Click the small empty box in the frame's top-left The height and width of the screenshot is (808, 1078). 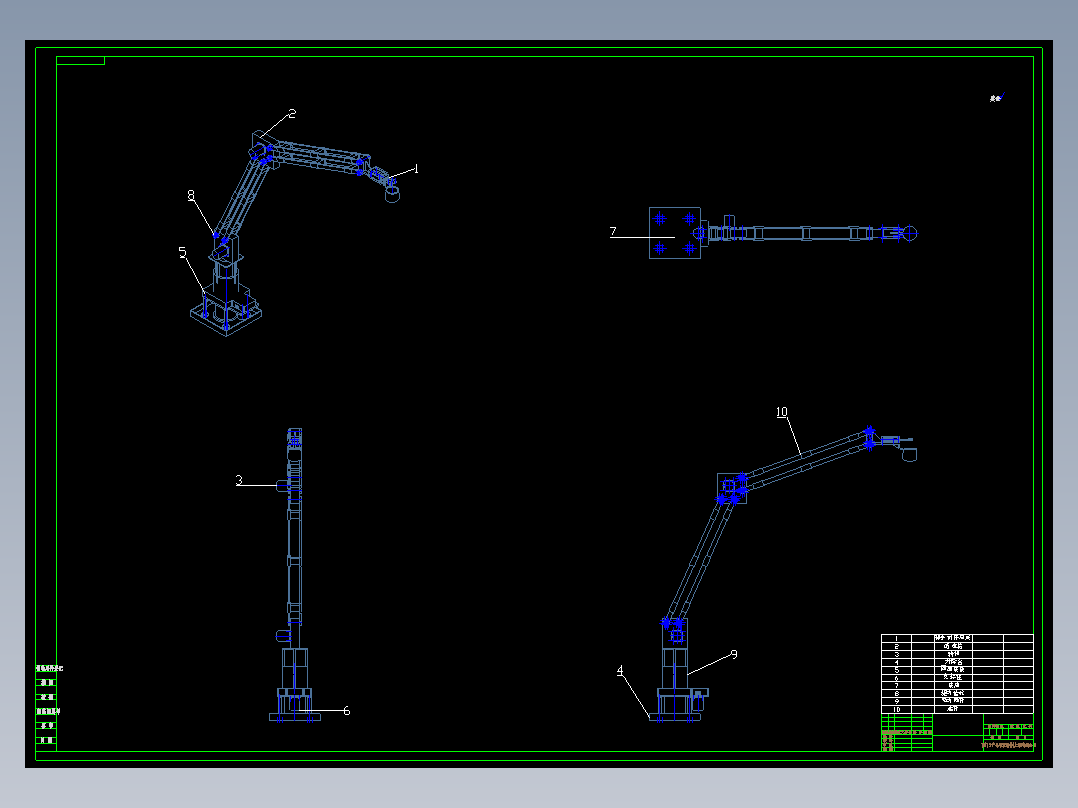click(x=80, y=61)
